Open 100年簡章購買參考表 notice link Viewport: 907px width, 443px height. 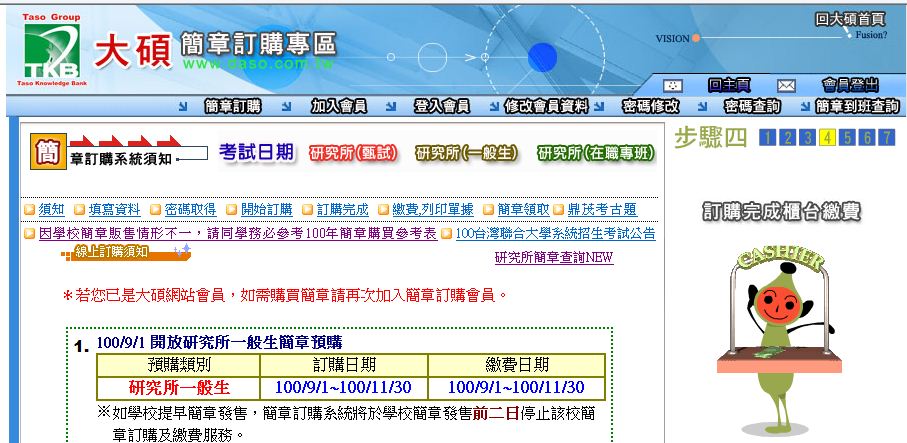pyautogui.click(x=238, y=234)
